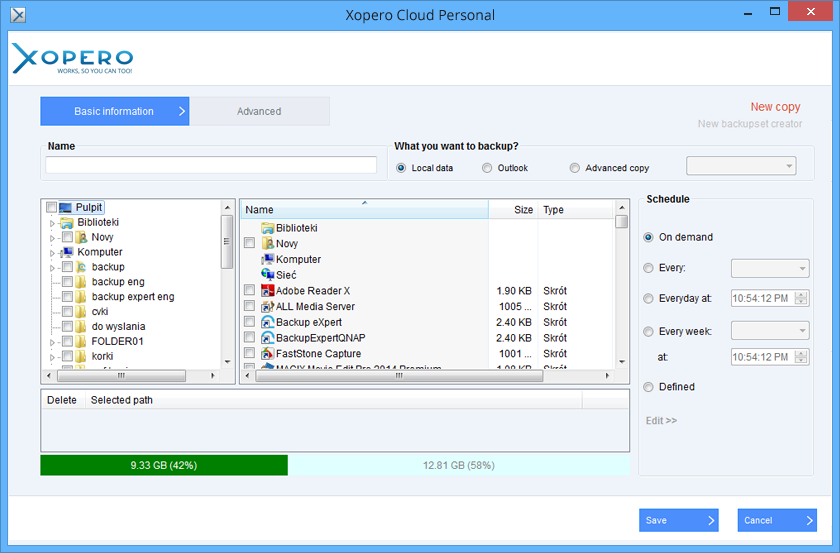Click the Save button
The image size is (840, 553).
point(678,520)
